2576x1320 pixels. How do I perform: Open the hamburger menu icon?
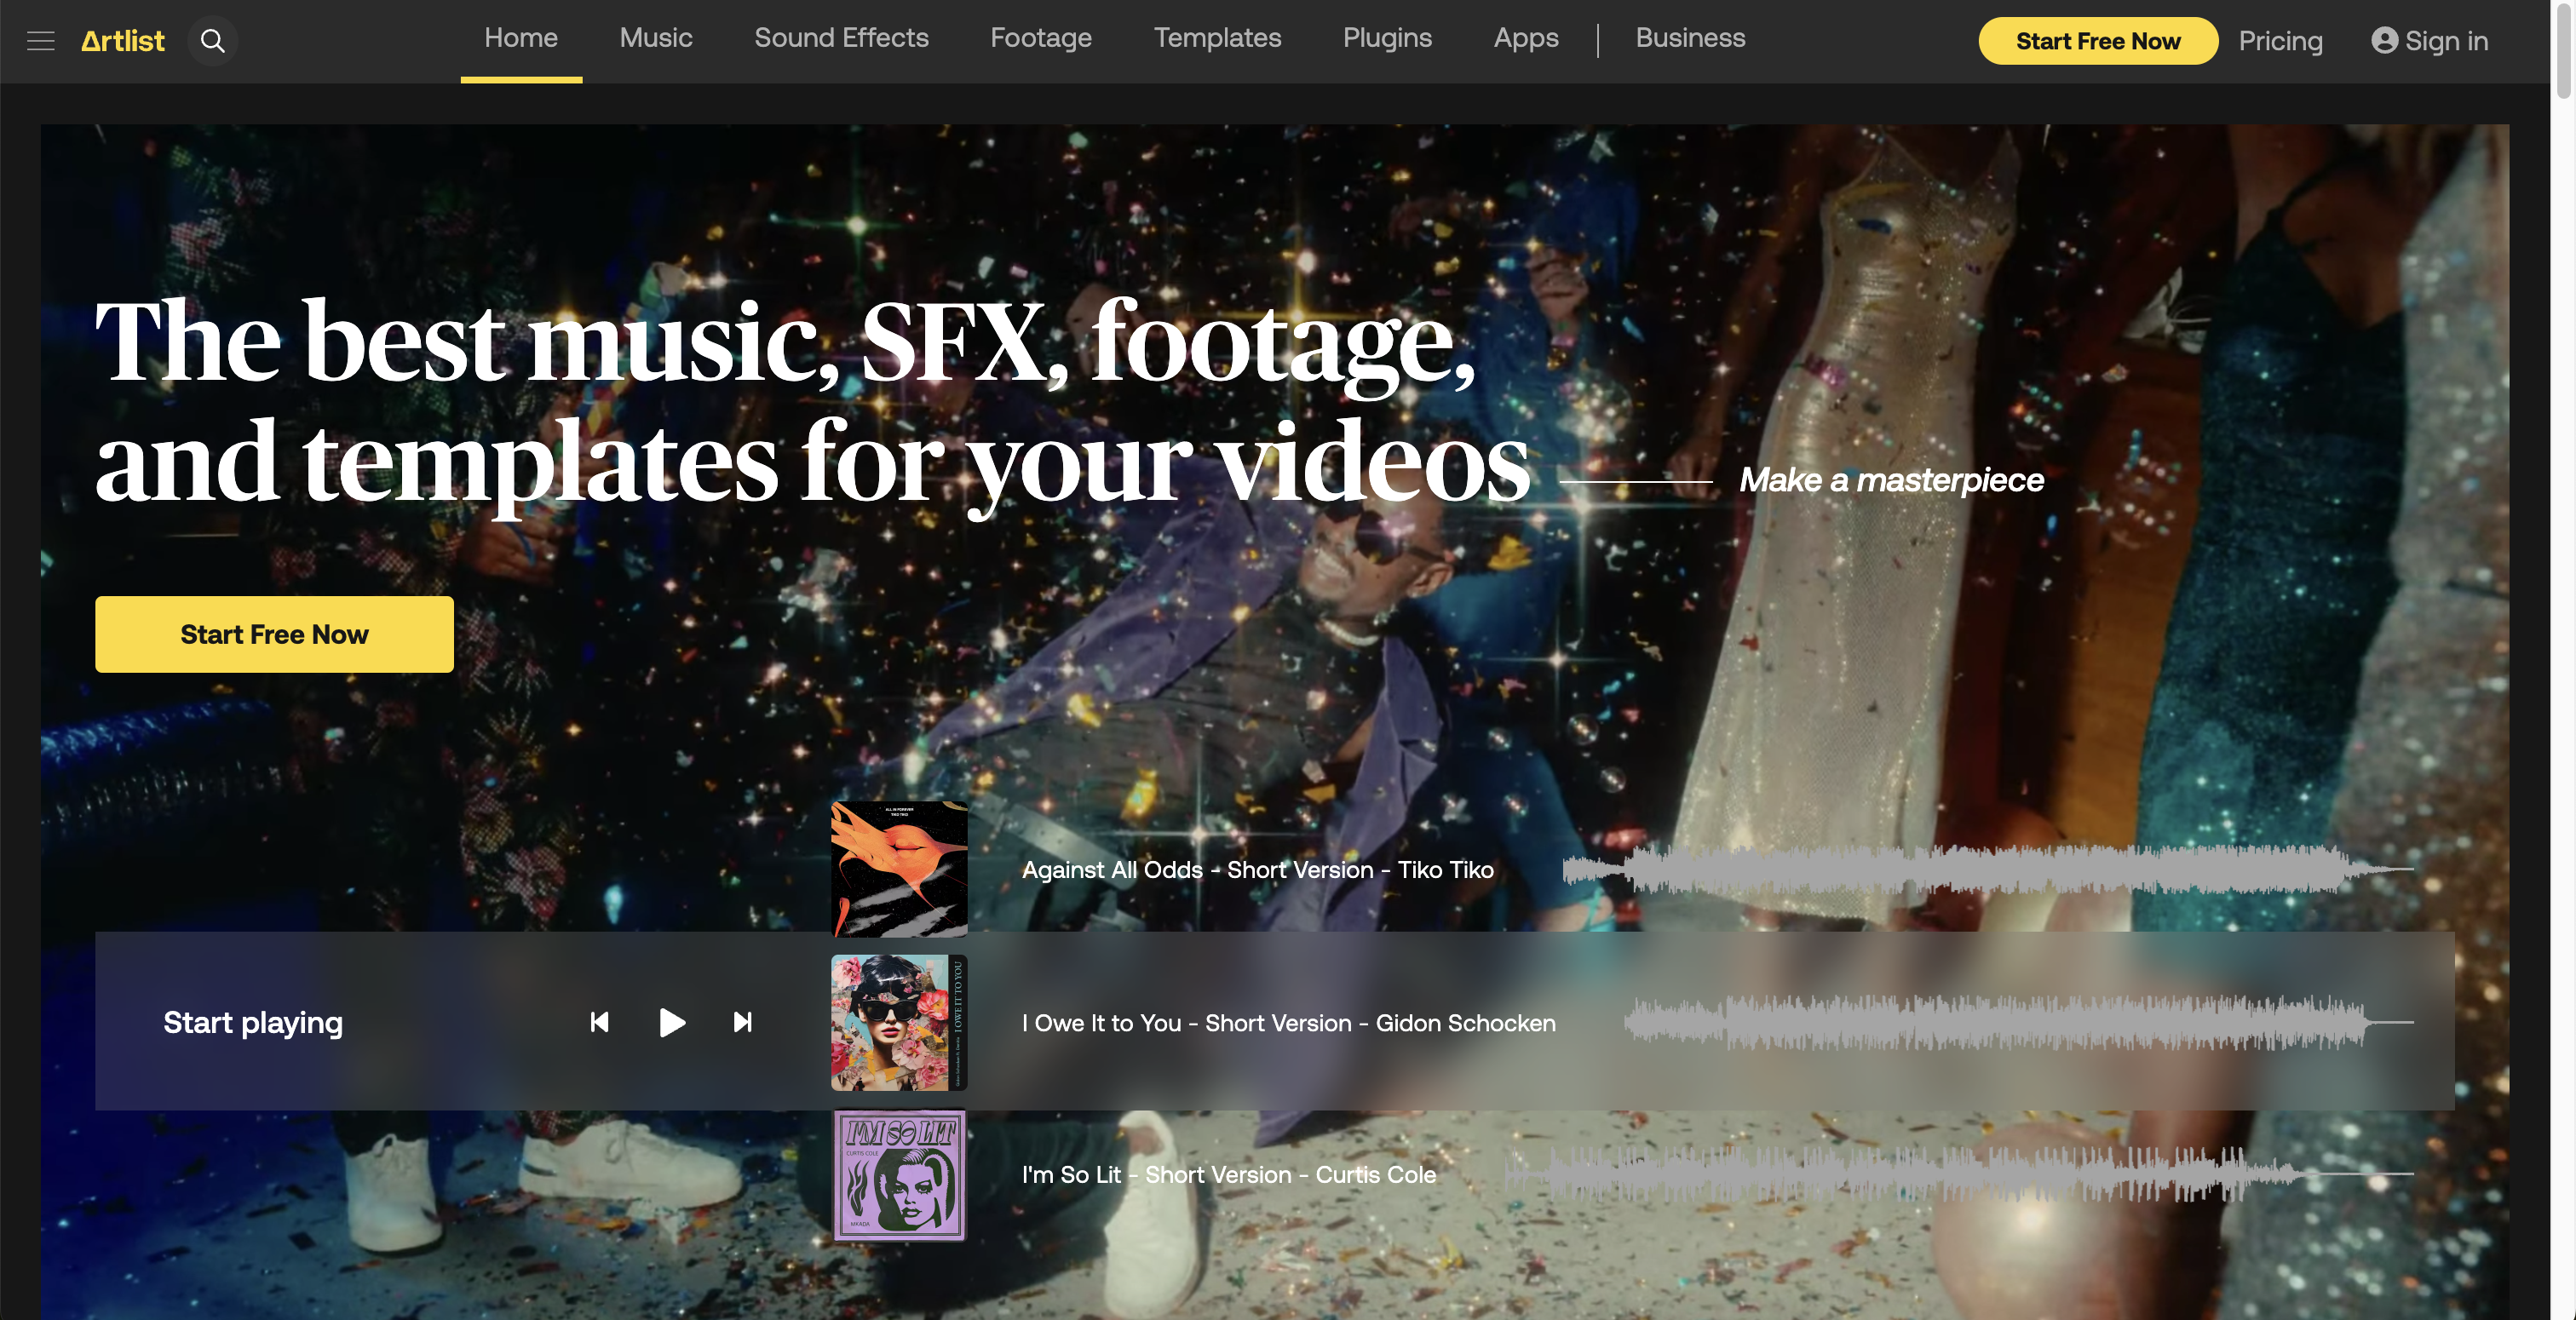tap(40, 41)
